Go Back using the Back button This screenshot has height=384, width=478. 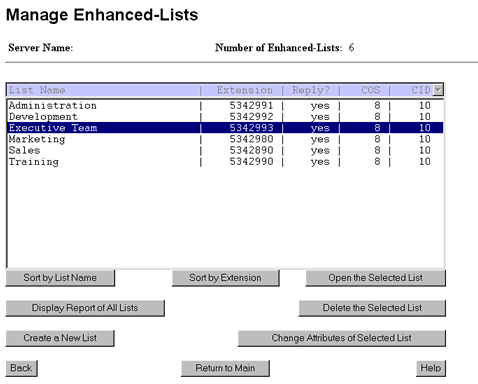(x=21, y=368)
